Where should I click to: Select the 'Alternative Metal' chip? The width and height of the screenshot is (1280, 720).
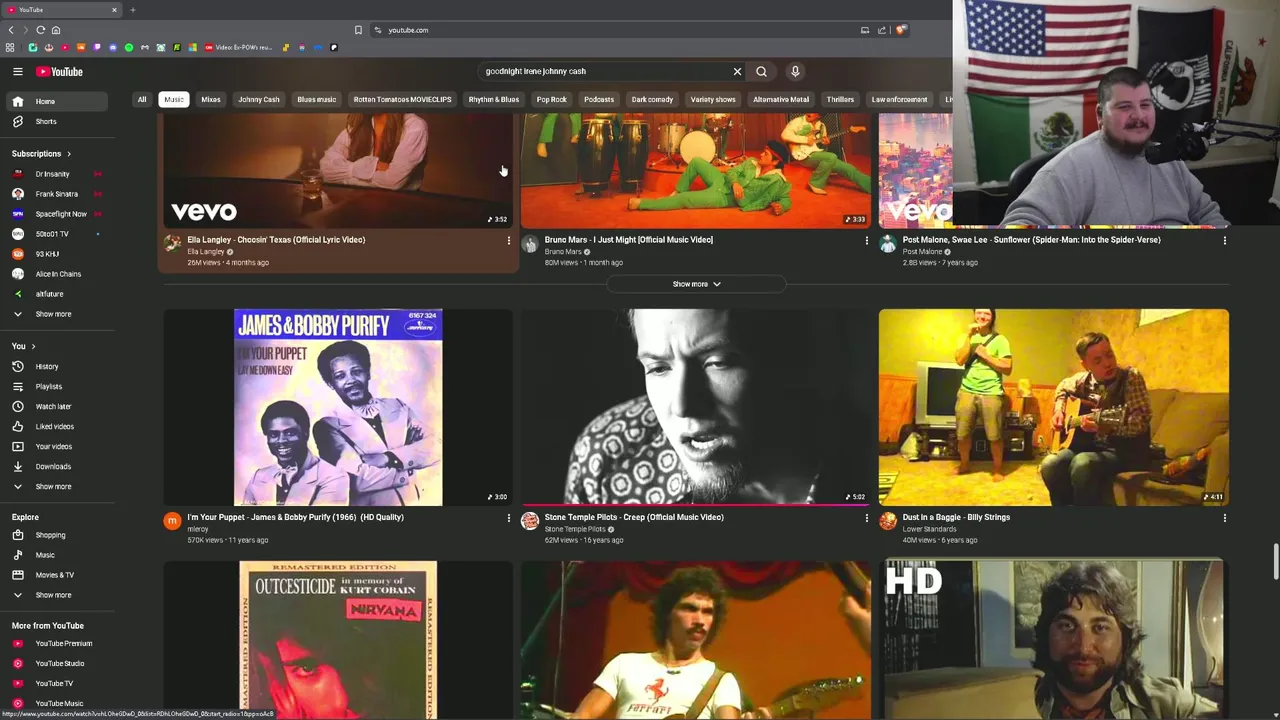tap(781, 99)
